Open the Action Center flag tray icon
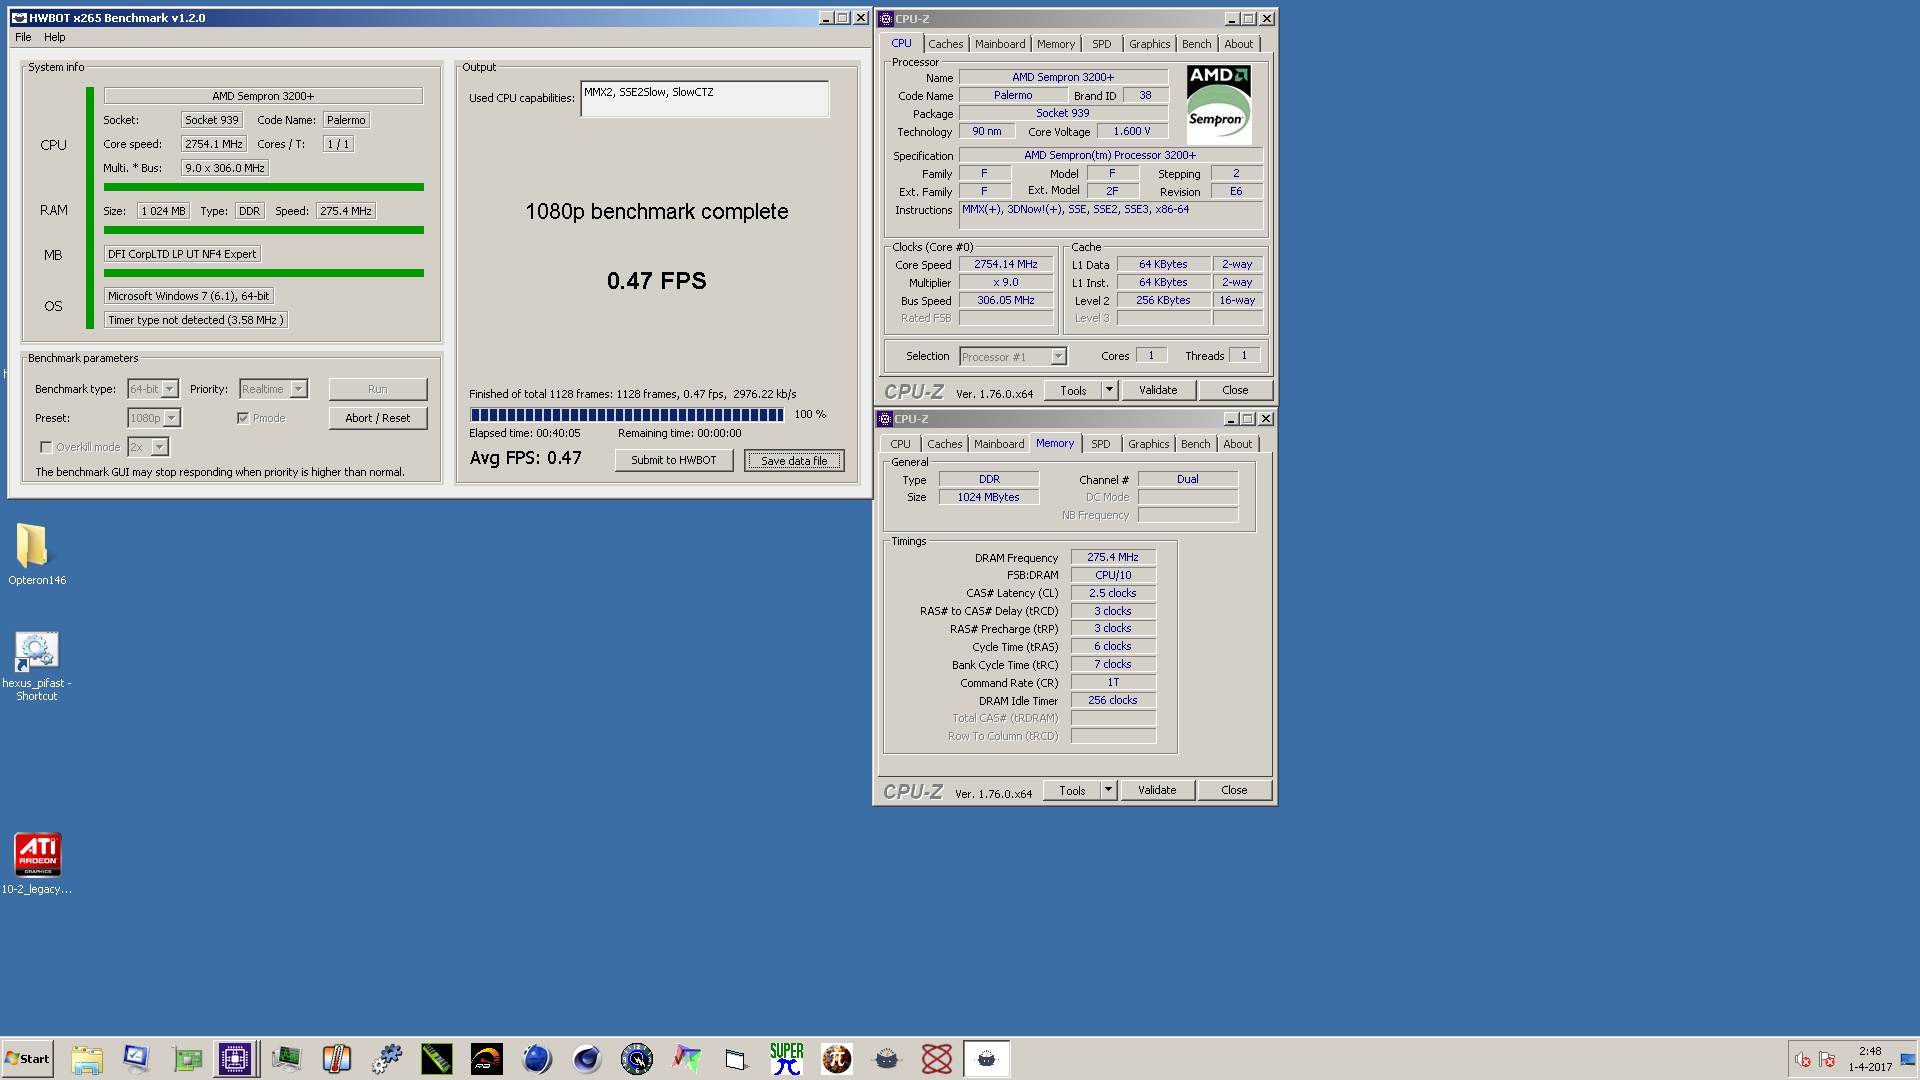 click(x=1827, y=1060)
